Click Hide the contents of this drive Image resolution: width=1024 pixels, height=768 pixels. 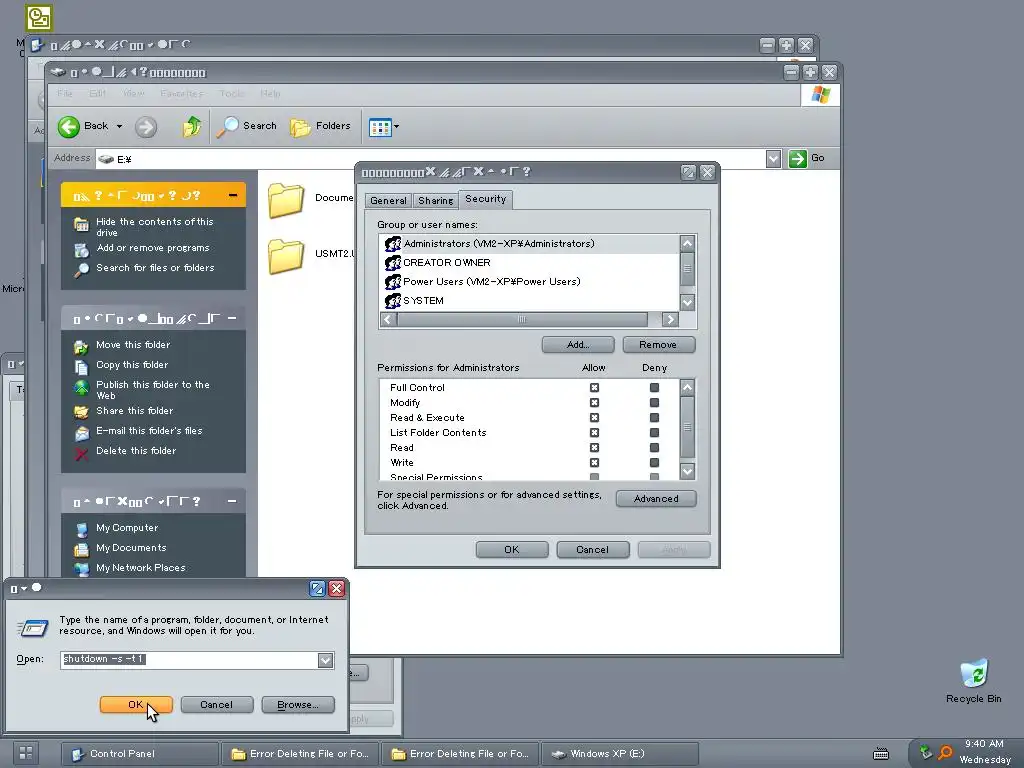click(155, 227)
